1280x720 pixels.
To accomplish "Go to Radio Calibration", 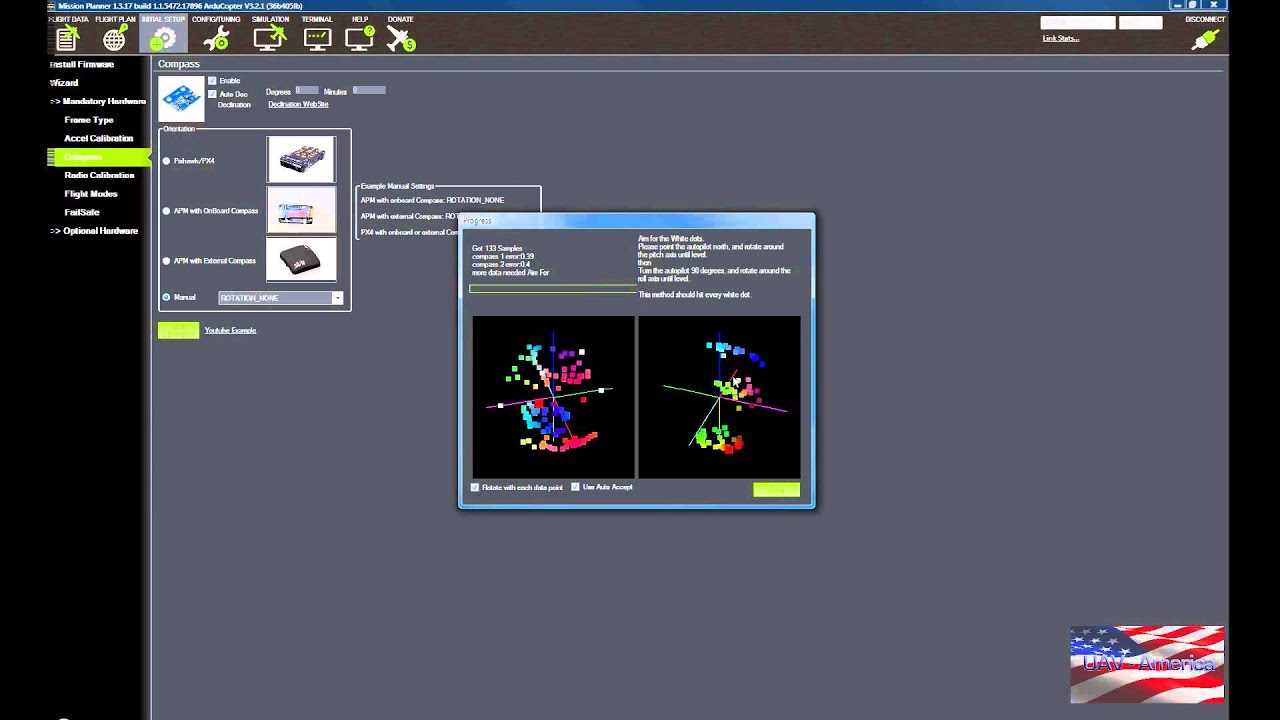I will coord(99,175).
